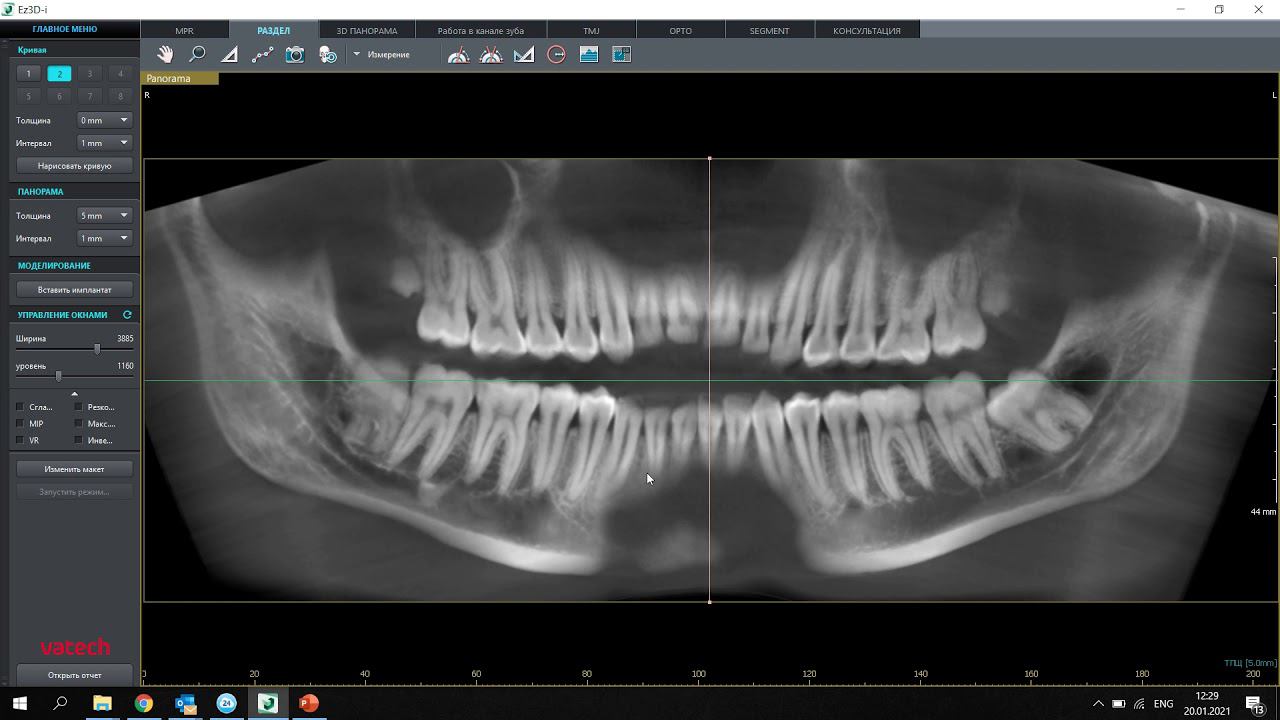
Task: Open the notification center icon
Action: pos(1254,704)
